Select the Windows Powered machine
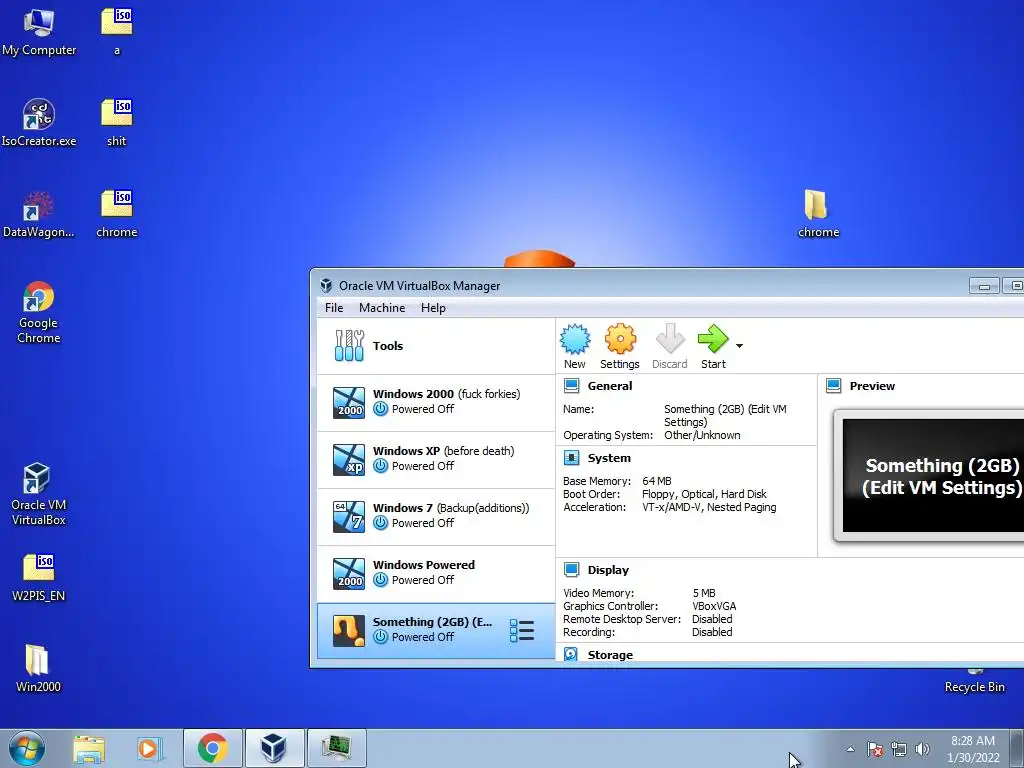This screenshot has height=768, width=1024. coord(436,573)
